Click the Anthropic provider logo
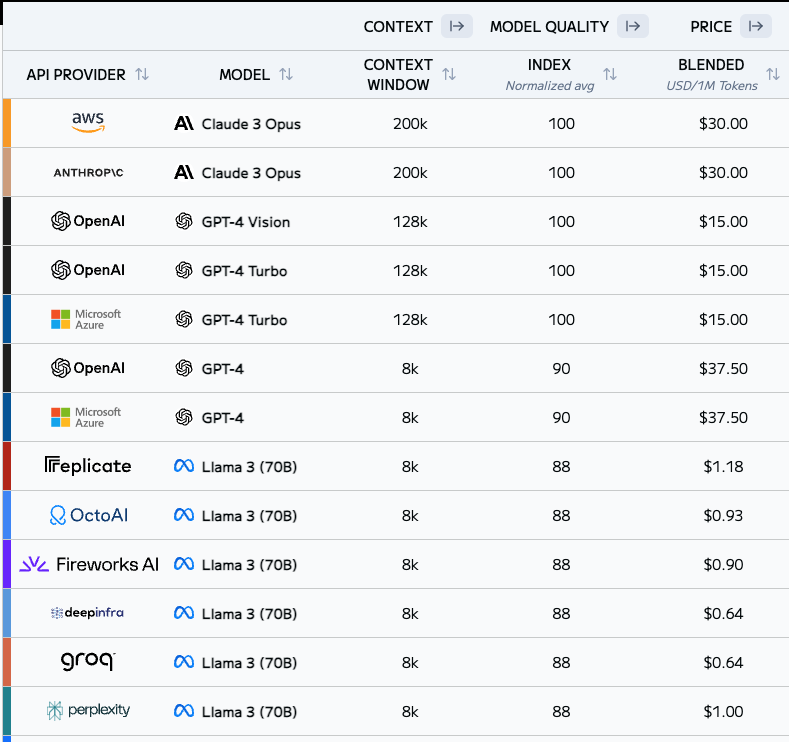The width and height of the screenshot is (789, 742). click(x=89, y=173)
